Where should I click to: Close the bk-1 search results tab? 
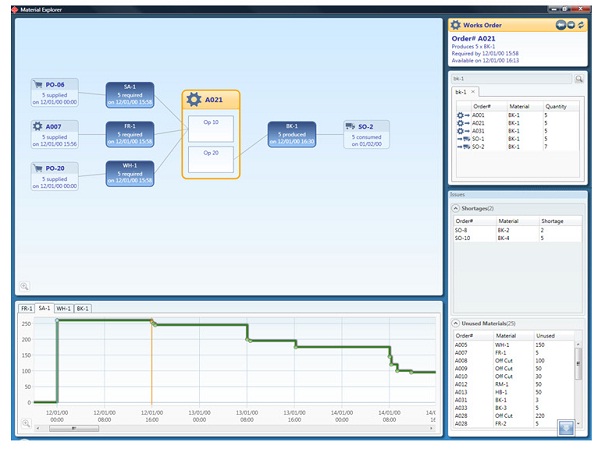click(474, 92)
